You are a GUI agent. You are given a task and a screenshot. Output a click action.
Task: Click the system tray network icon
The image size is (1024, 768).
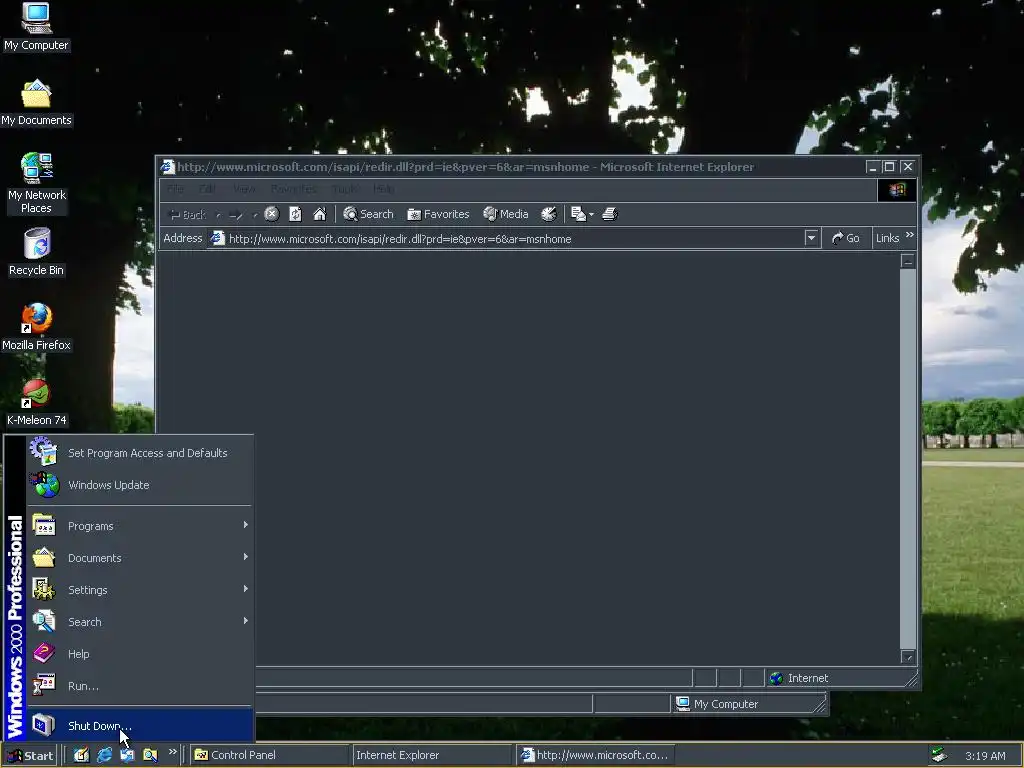pyautogui.click(x=939, y=755)
